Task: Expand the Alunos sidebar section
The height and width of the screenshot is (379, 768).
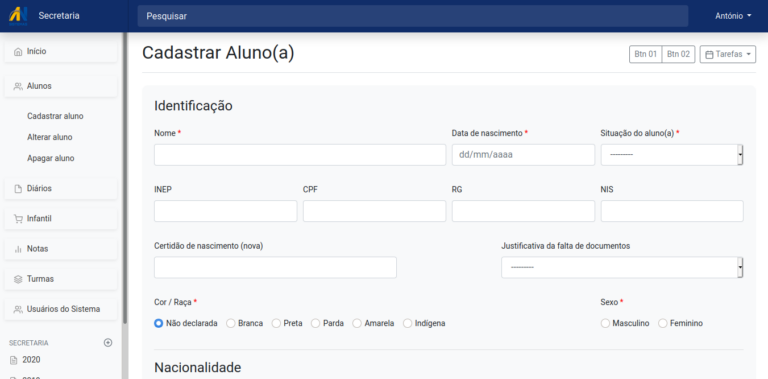Action: 61,86
